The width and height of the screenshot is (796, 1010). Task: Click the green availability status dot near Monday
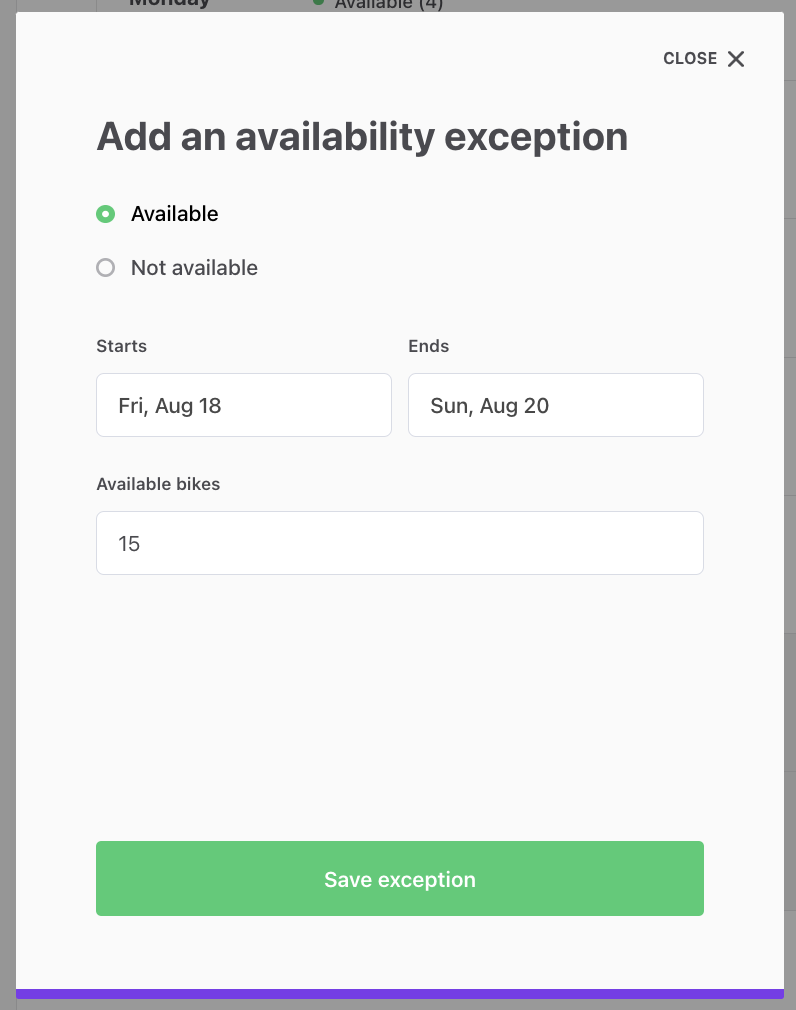pos(318,4)
